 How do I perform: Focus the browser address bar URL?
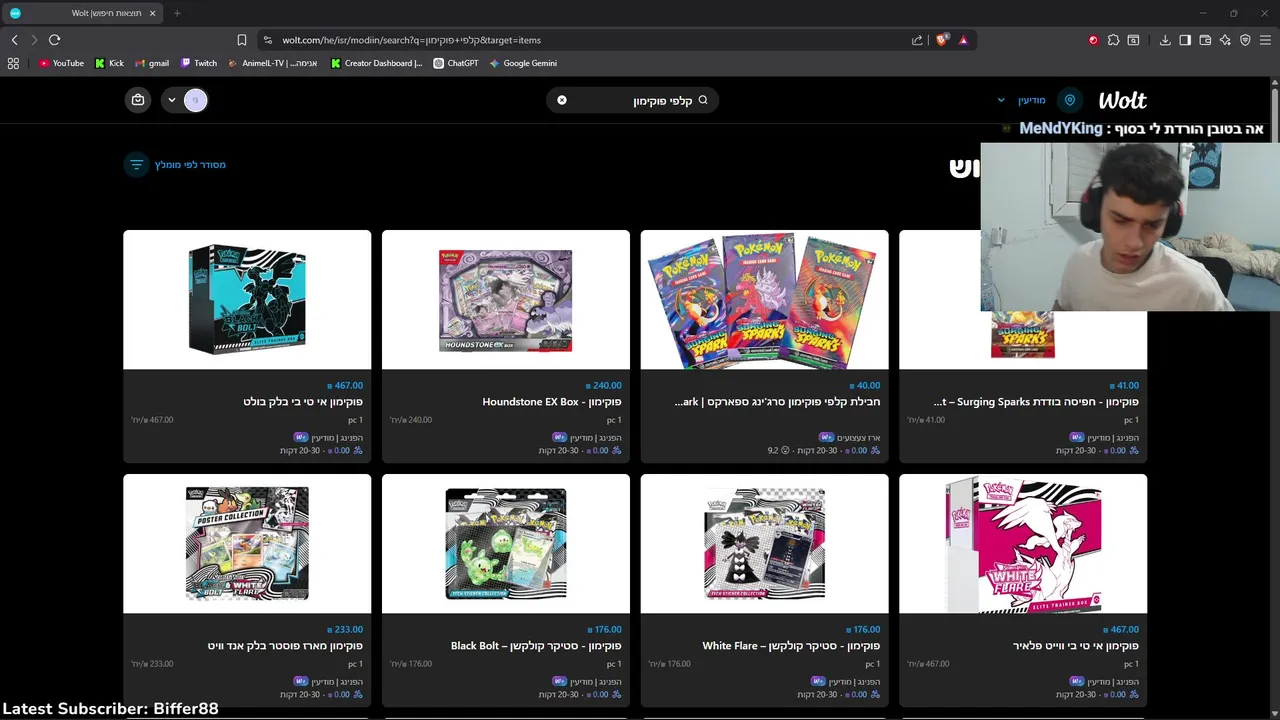click(x=411, y=40)
